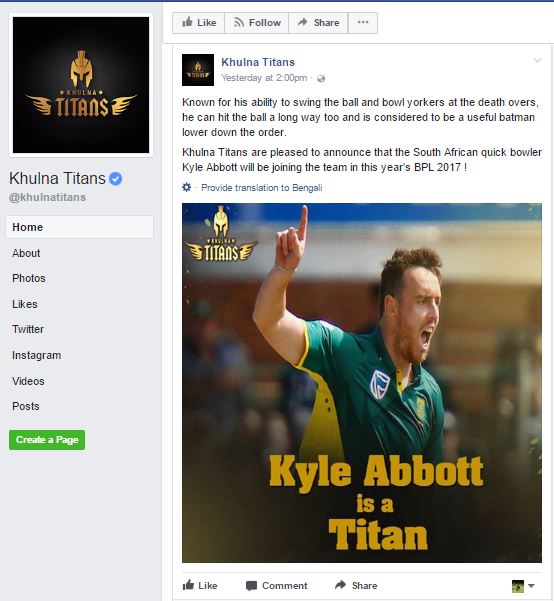This screenshot has height=601, width=554.
Task: Share the page using top Share button
Action: coord(318,23)
